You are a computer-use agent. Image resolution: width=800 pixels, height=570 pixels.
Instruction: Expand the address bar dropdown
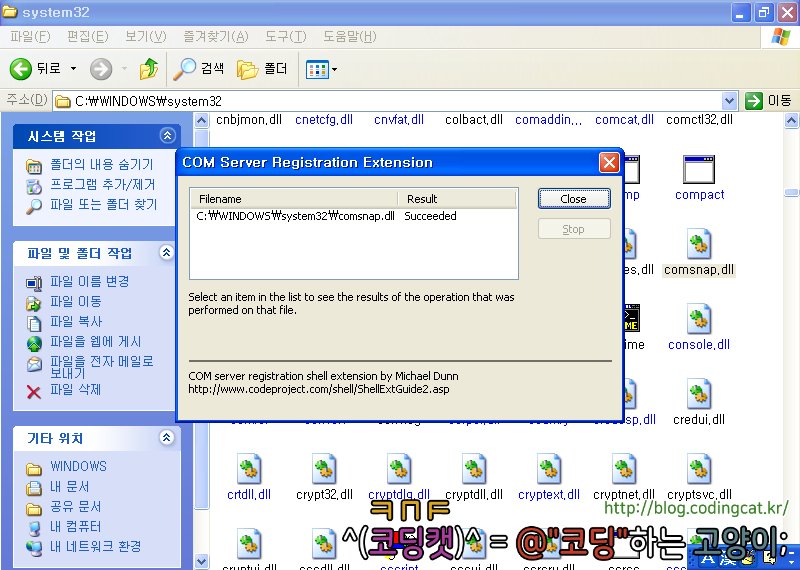(x=730, y=101)
